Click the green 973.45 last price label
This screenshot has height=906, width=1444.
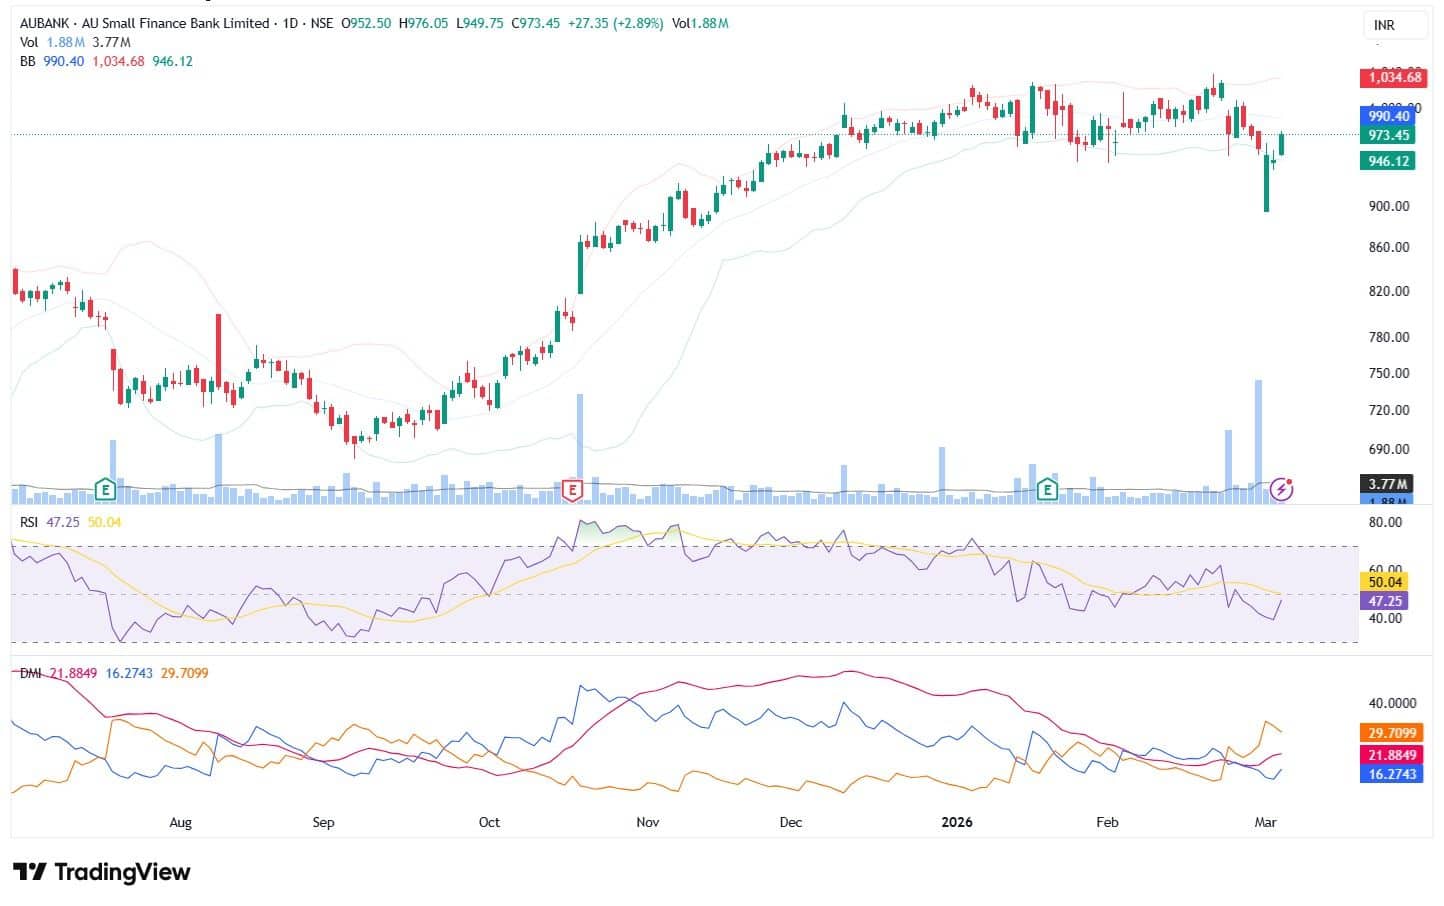pyautogui.click(x=1388, y=135)
